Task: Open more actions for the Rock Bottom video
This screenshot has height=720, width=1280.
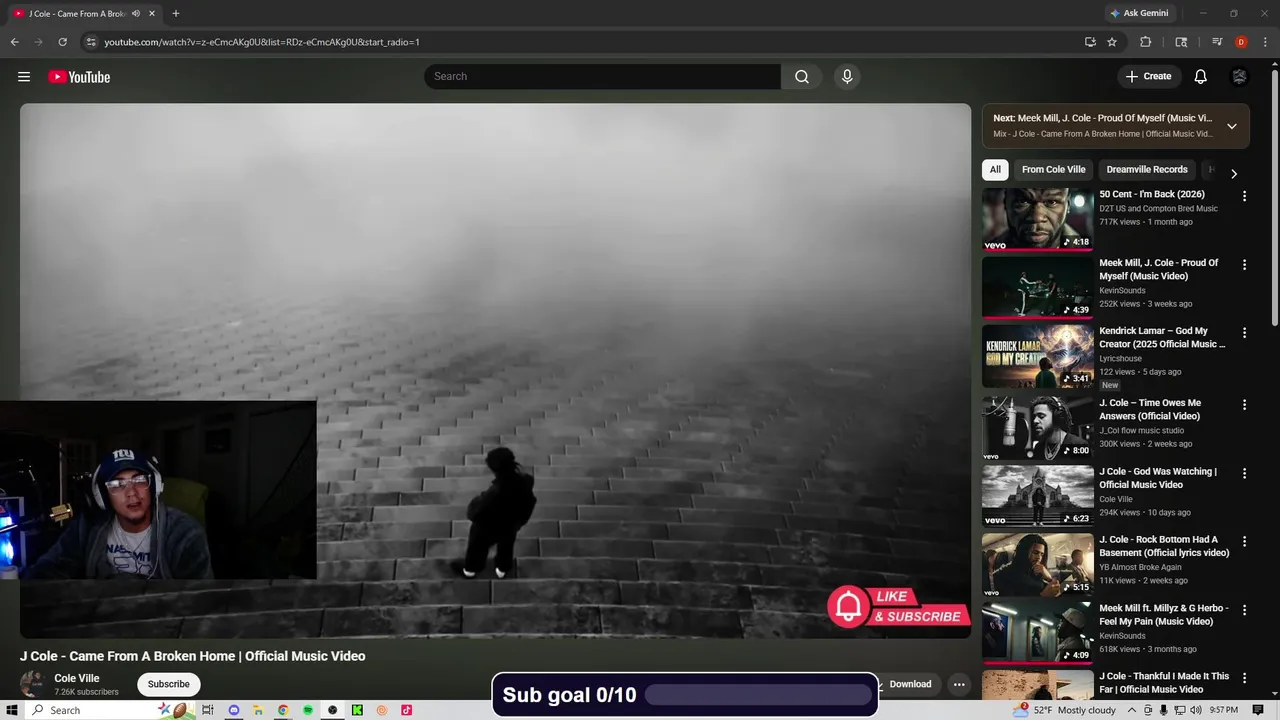Action: (1245, 541)
